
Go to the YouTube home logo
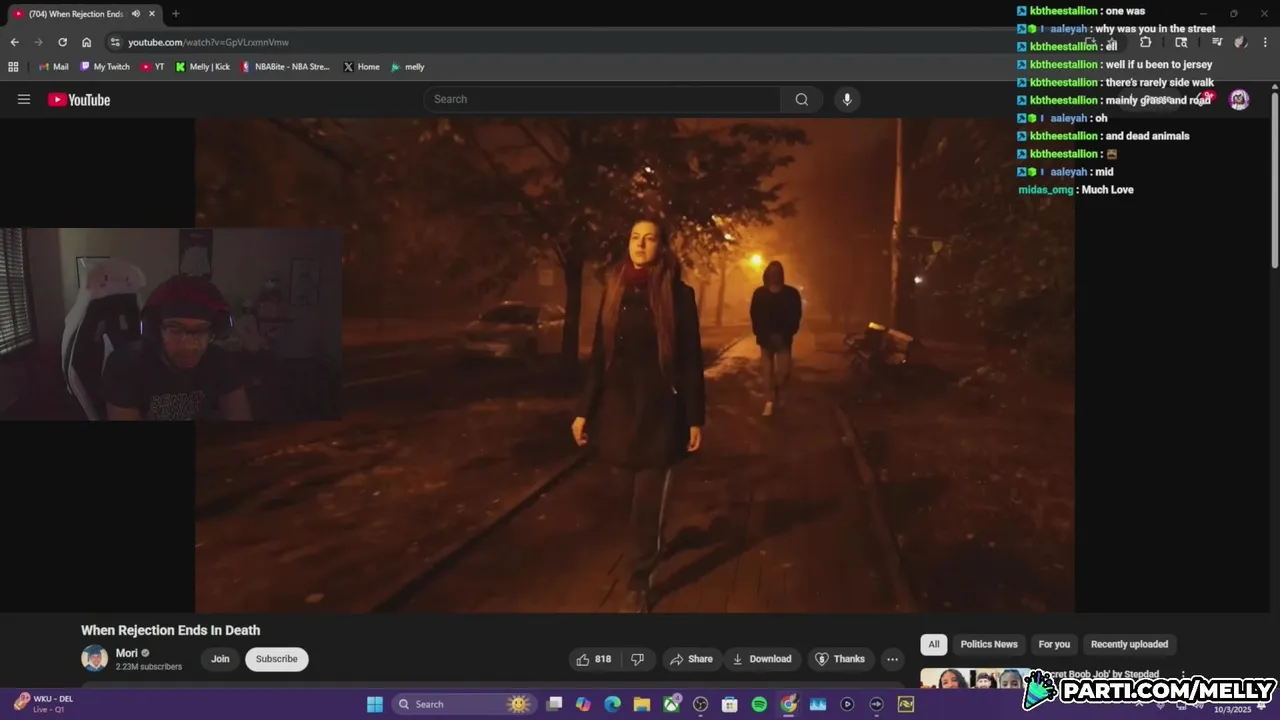coord(79,99)
